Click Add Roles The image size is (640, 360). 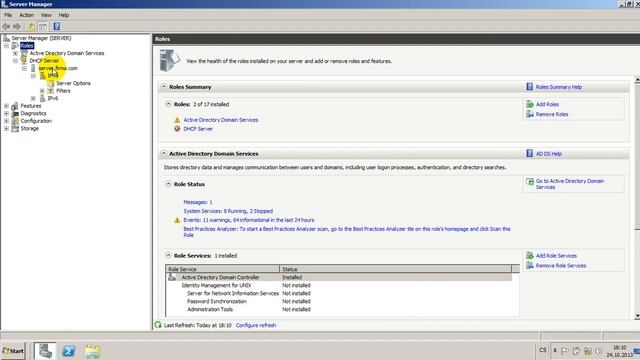coord(547,104)
